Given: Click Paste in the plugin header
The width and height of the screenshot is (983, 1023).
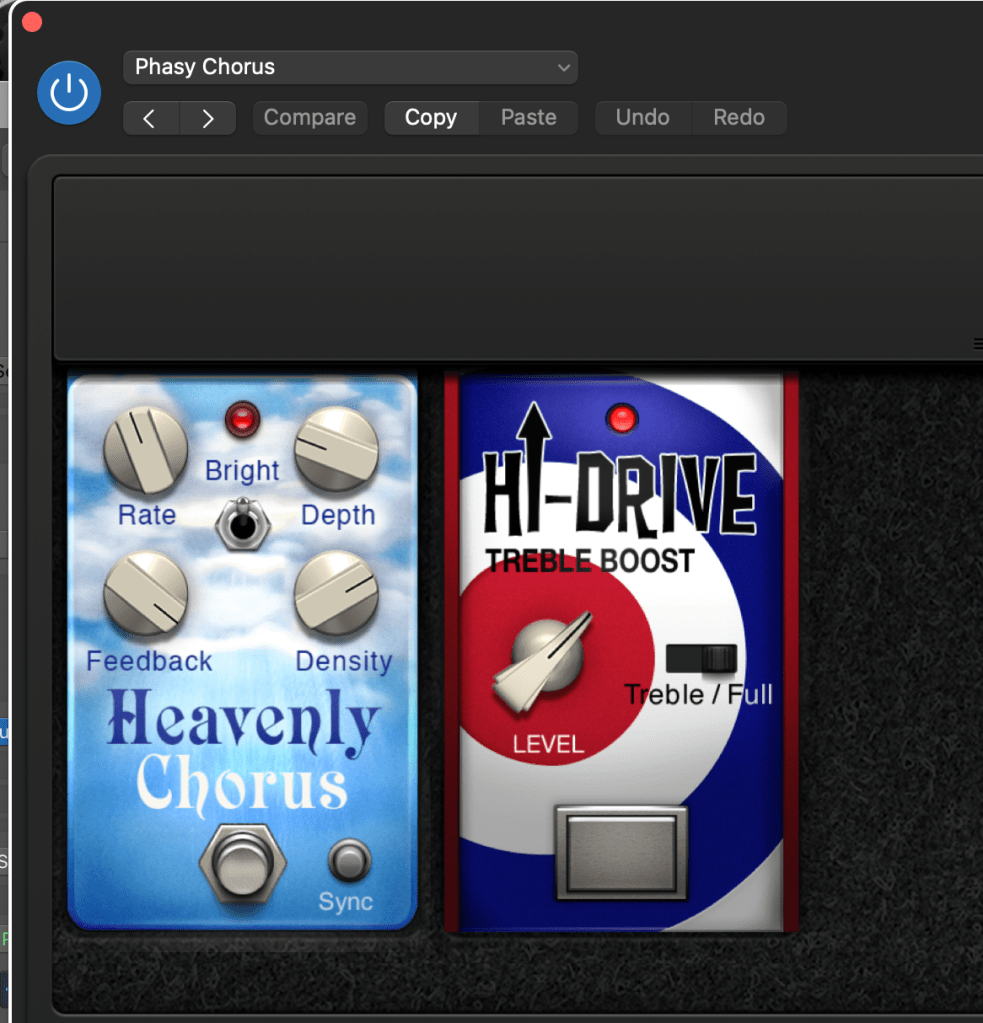Looking at the screenshot, I should point(528,118).
